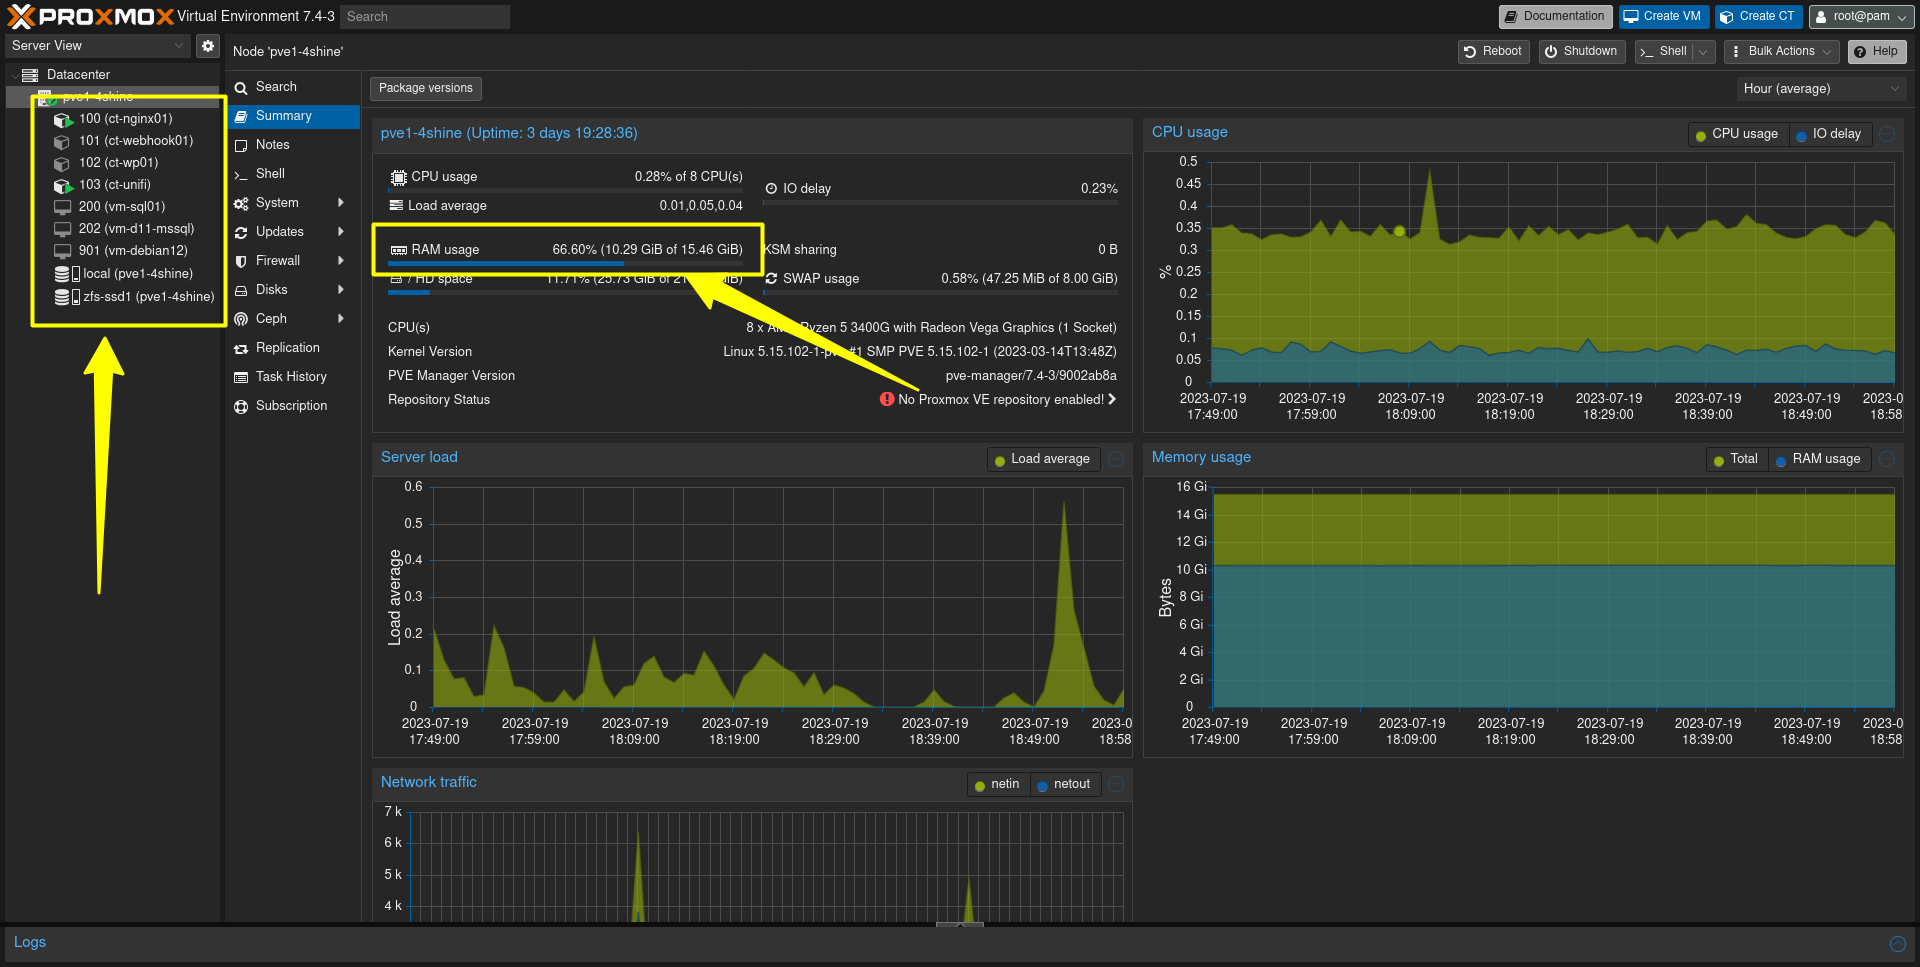Expand Logs panel round icon
Screen dimensions: 1920x967
(1897, 944)
